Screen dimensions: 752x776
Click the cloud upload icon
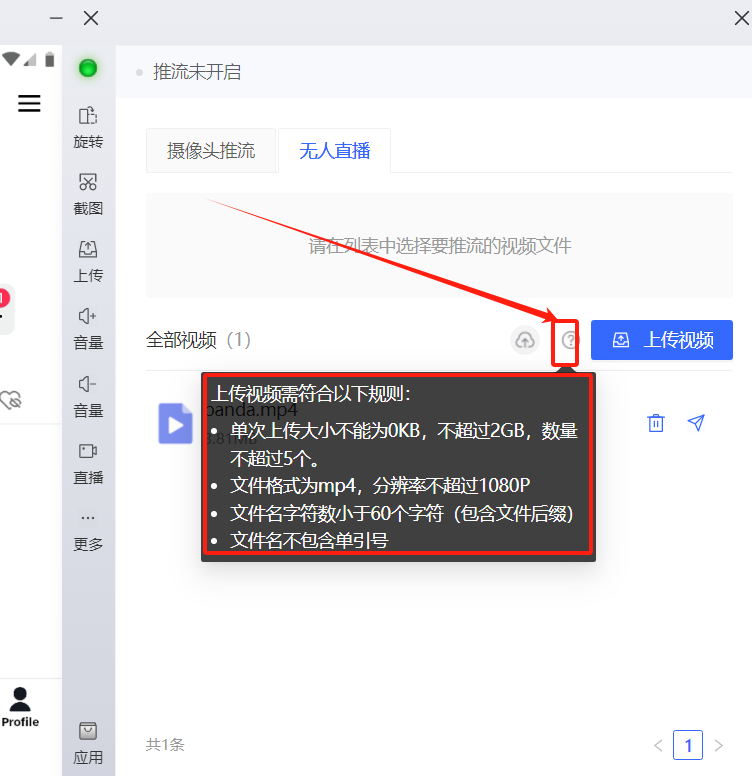525,340
